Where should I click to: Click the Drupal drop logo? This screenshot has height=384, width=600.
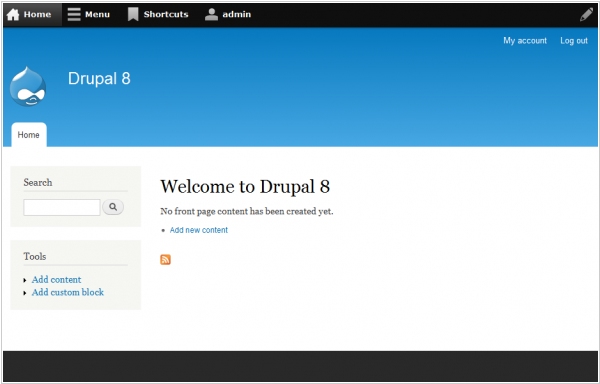(x=28, y=86)
